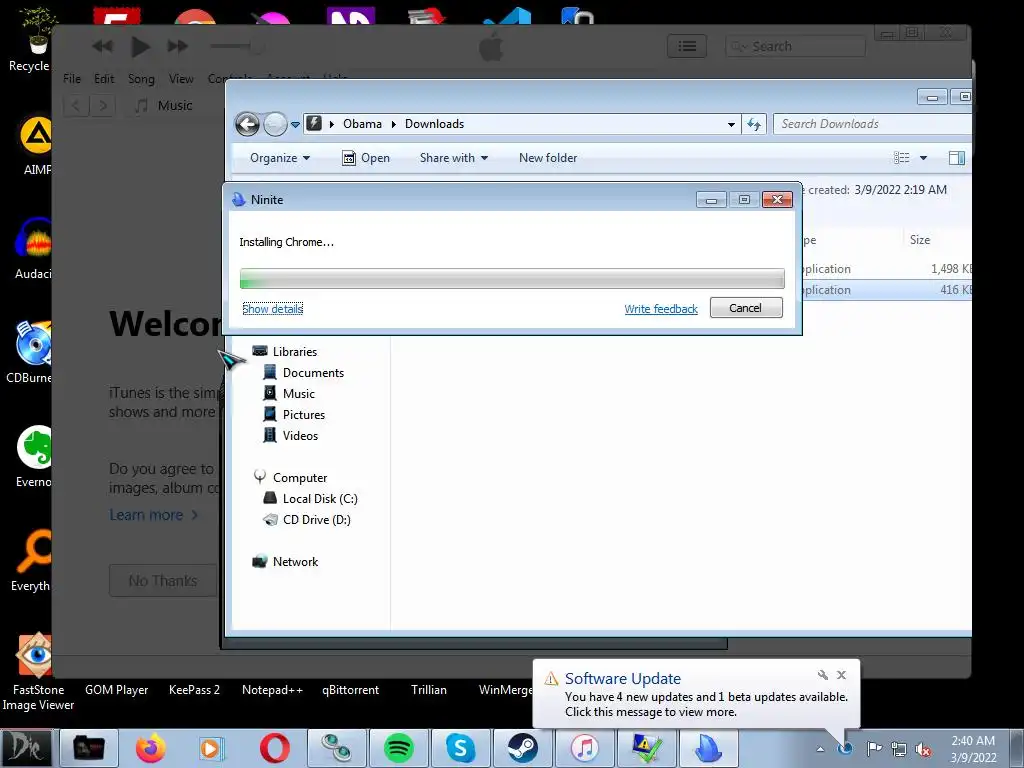
Task: Open the view options dropdown arrow
Action: (923, 158)
